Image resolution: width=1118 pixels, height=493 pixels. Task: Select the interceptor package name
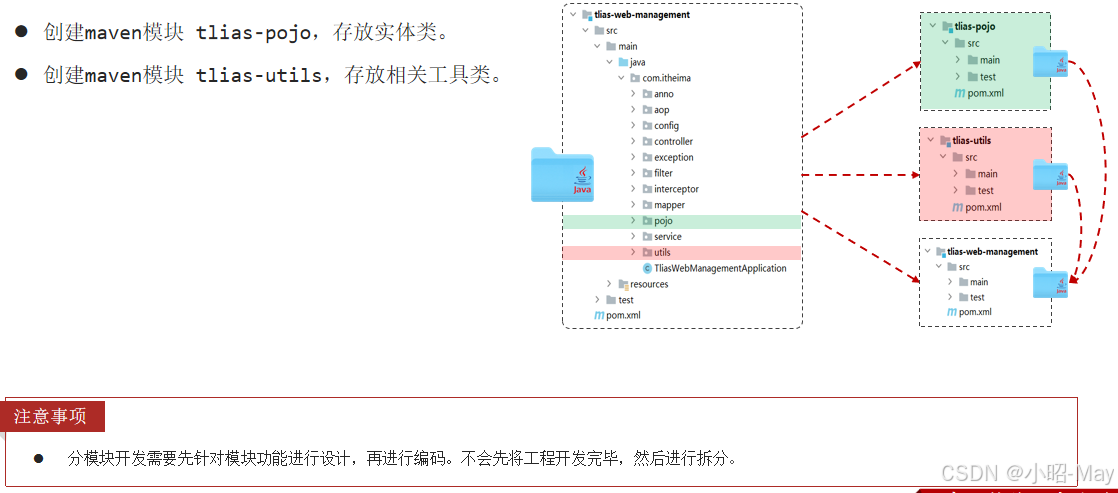click(x=677, y=189)
